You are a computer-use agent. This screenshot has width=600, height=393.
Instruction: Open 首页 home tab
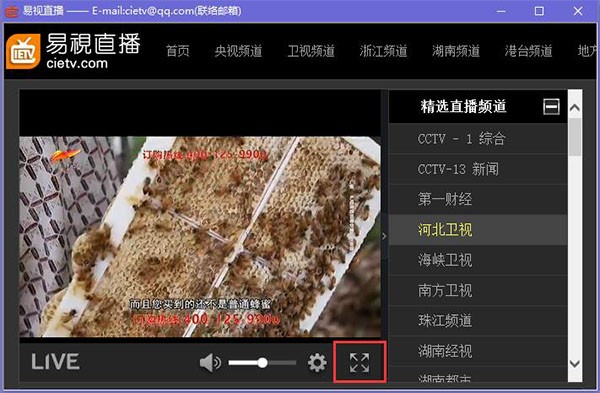(x=178, y=51)
